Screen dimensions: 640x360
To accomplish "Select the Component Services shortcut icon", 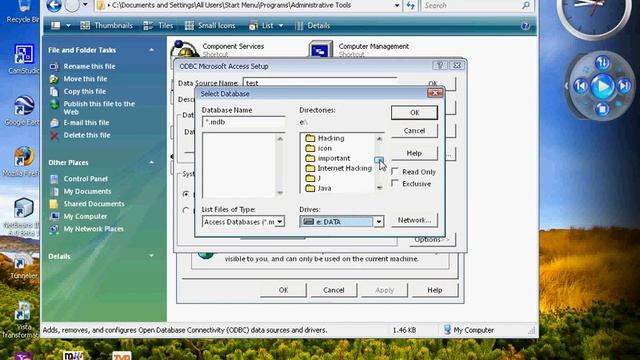I will (184, 49).
